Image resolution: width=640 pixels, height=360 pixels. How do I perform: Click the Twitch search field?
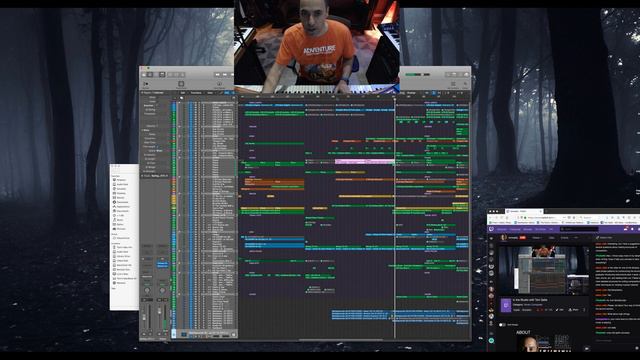point(579,229)
